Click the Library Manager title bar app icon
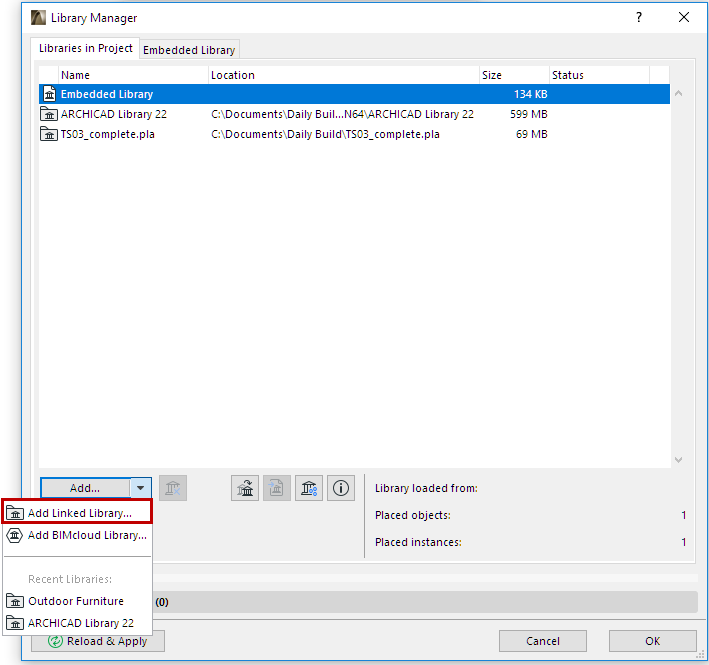Viewport: 709px width, 665px height. [x=38, y=18]
